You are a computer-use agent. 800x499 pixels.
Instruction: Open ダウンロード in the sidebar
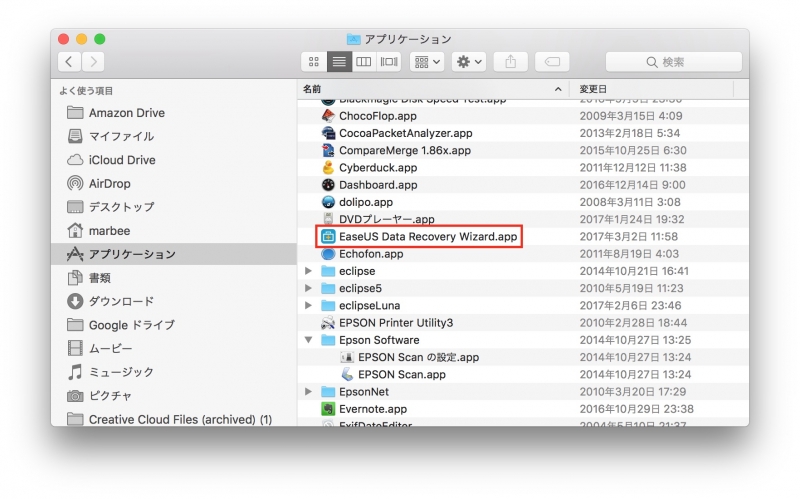[121, 301]
